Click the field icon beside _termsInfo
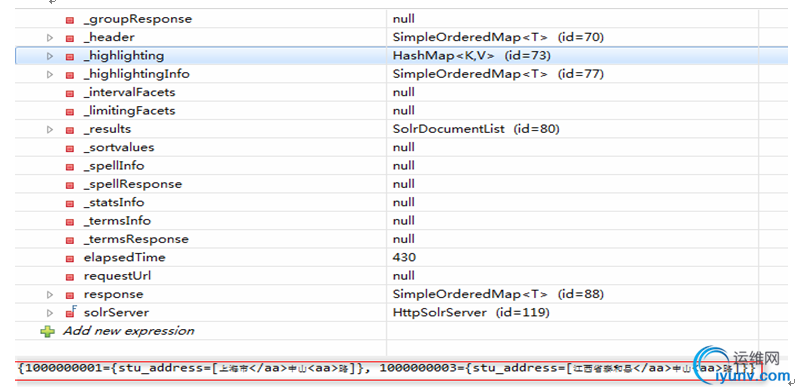796x392 pixels. click(x=70, y=221)
